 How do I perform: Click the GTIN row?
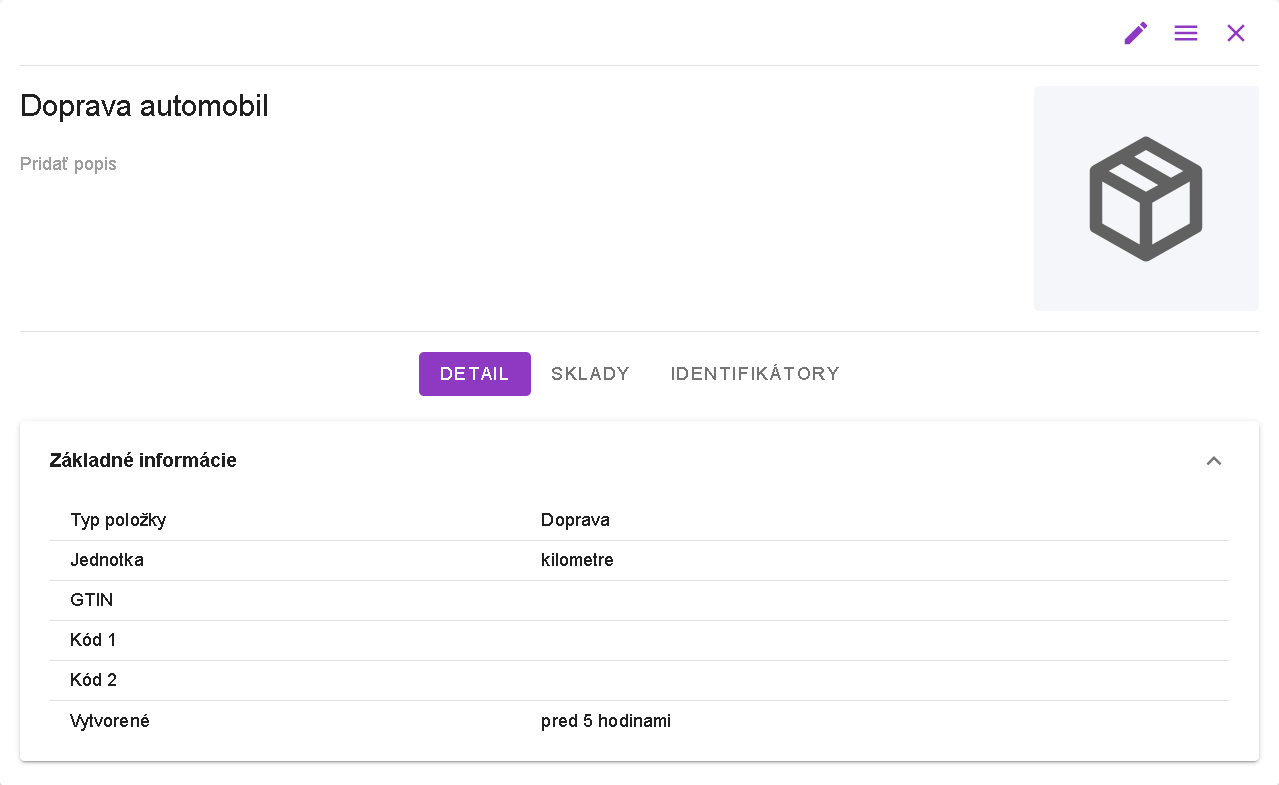click(x=92, y=600)
